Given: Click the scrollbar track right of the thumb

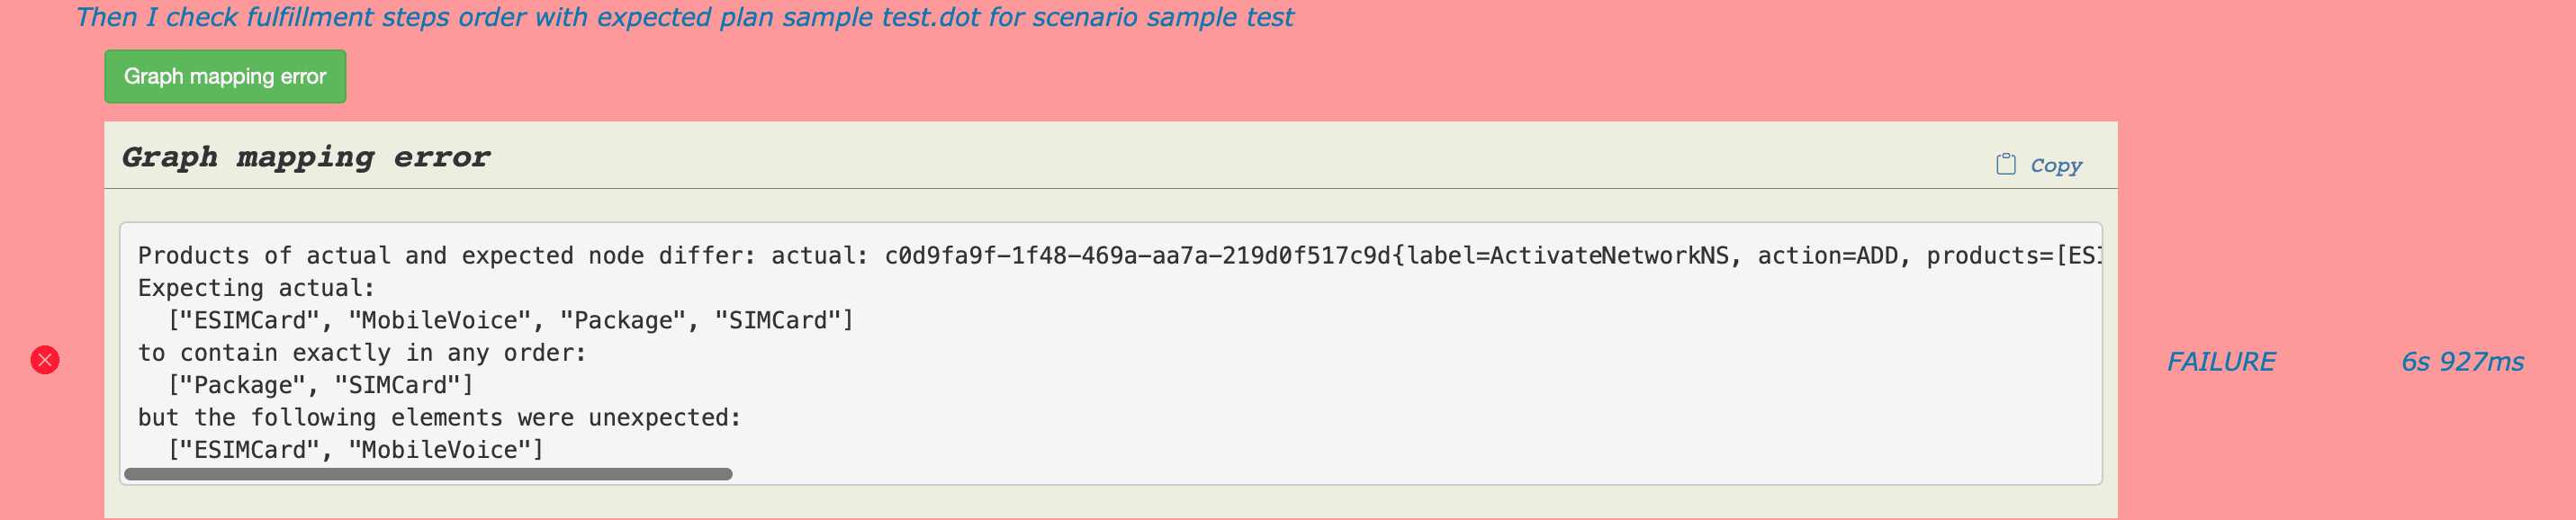Looking at the screenshot, I should coord(1400,474).
